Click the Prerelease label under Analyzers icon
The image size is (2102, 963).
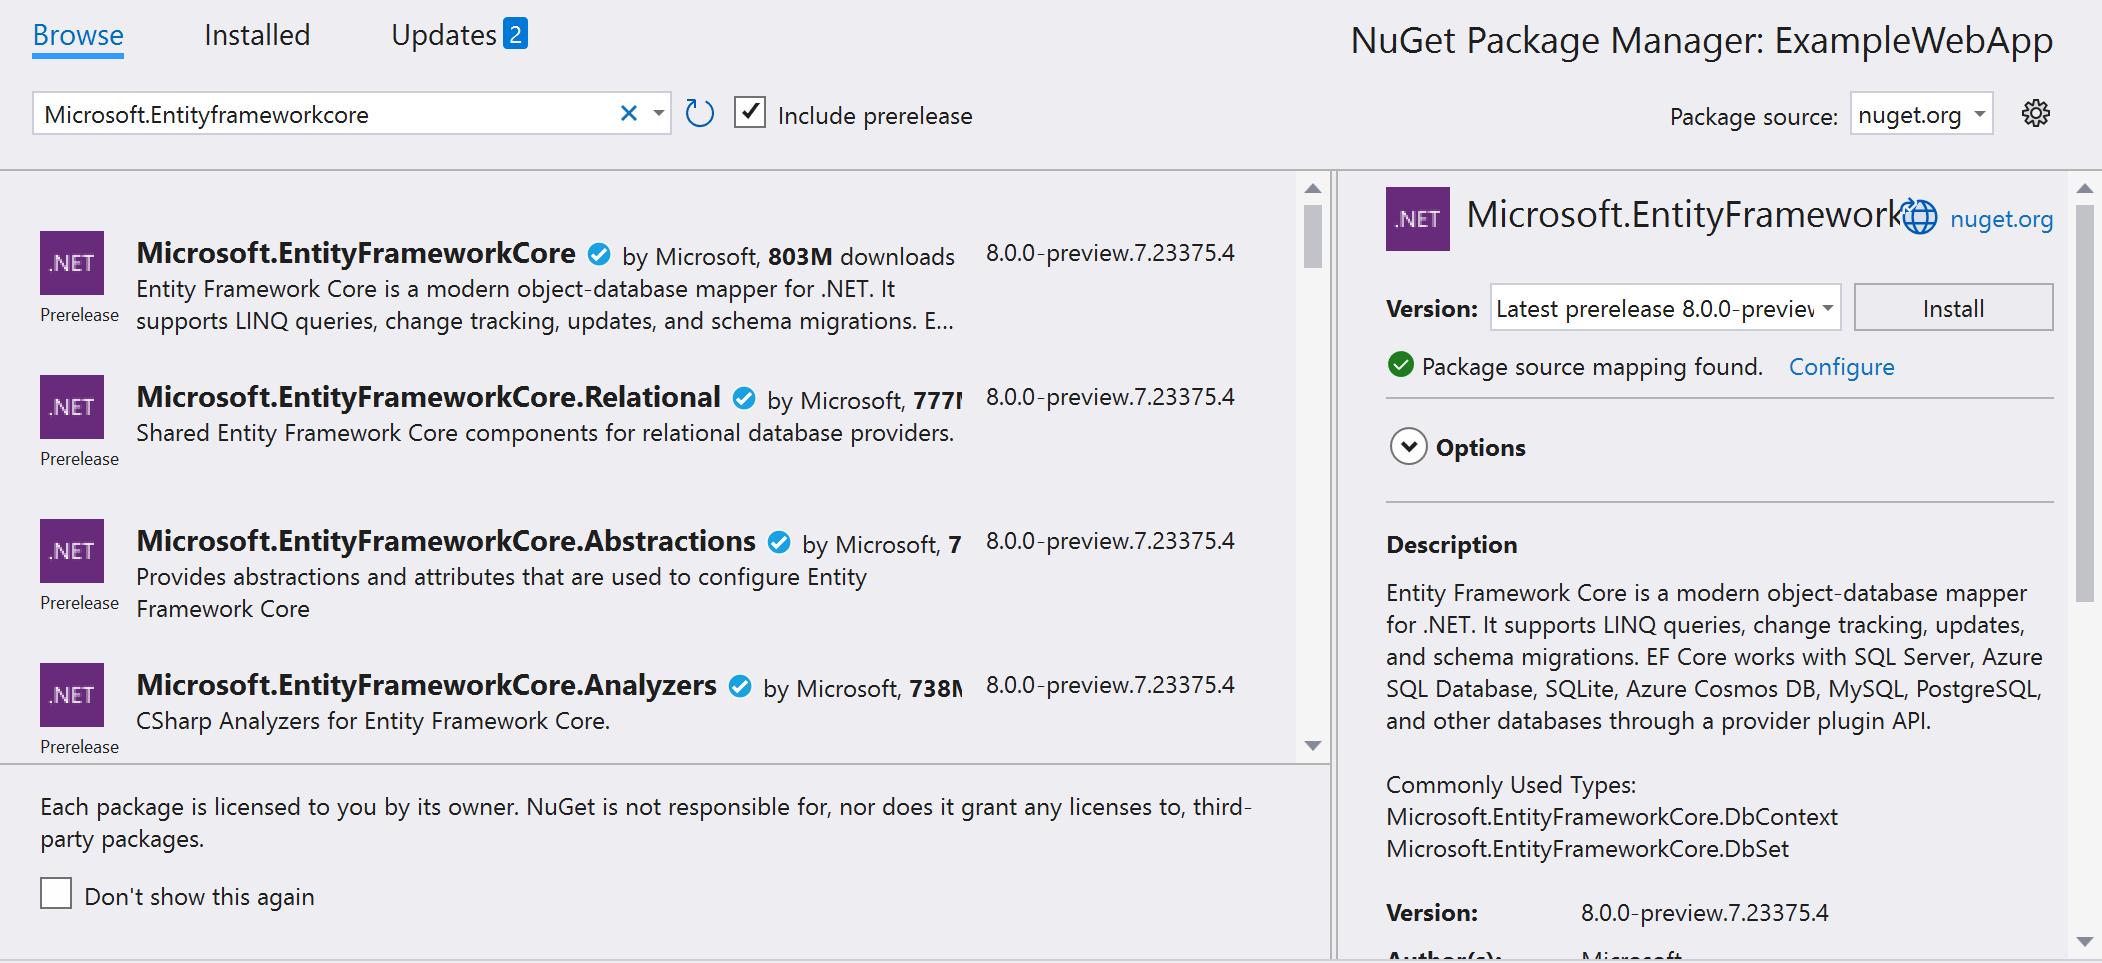pos(79,747)
